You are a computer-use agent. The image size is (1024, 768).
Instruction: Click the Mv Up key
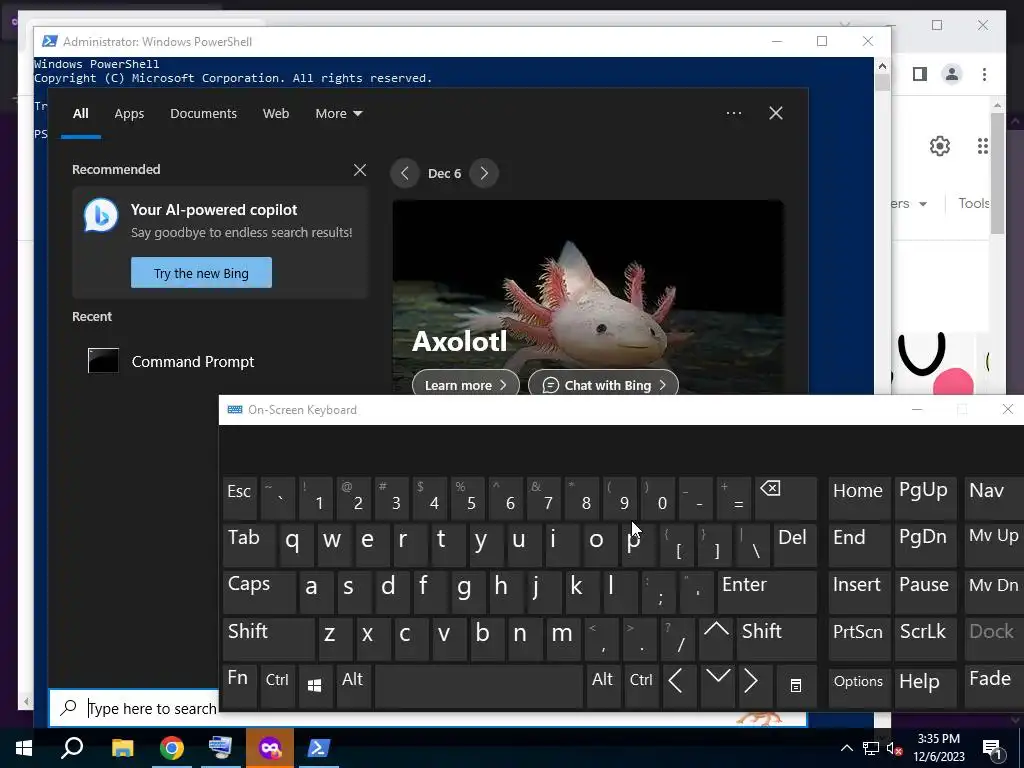point(994,545)
